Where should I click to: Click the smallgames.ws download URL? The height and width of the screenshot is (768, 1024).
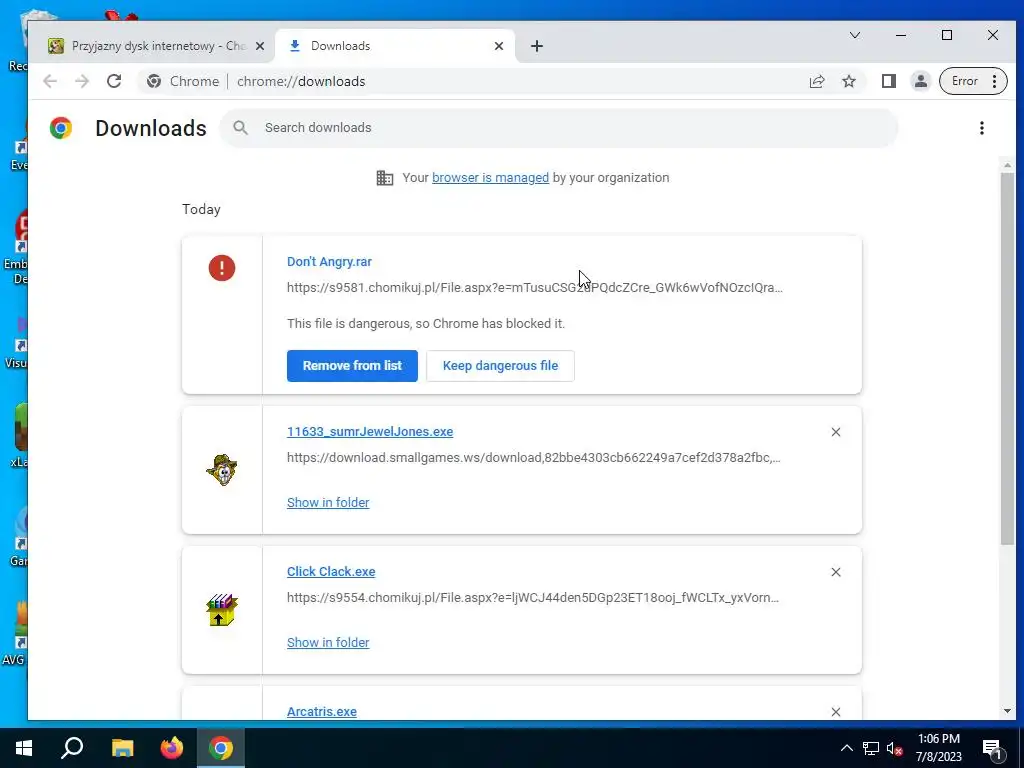(533, 458)
